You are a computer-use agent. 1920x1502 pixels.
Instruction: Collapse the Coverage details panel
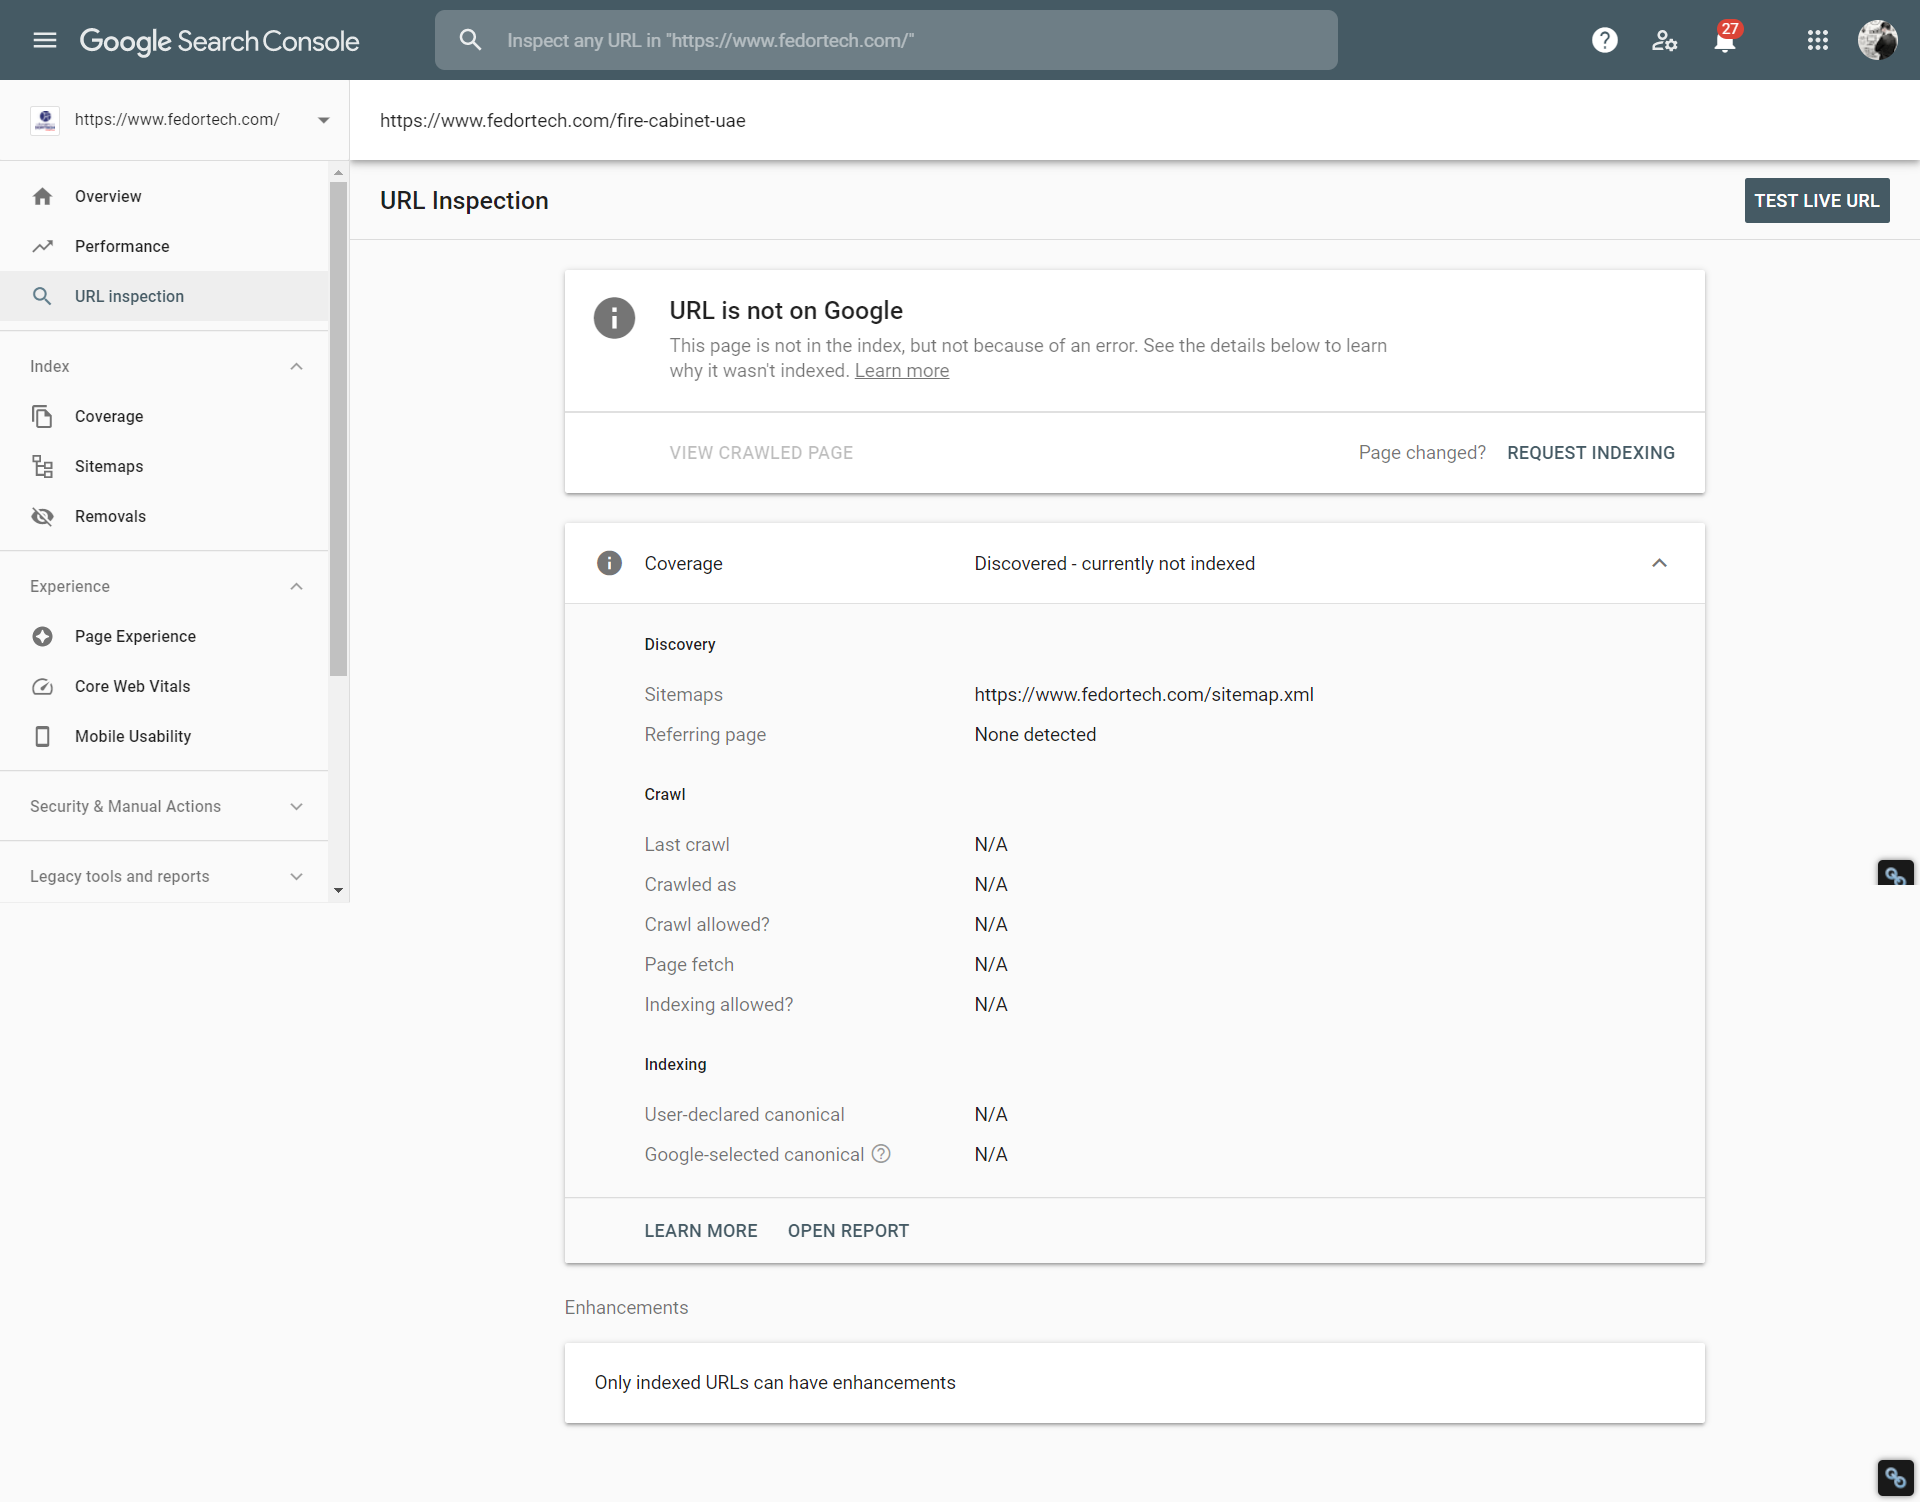(x=1659, y=563)
